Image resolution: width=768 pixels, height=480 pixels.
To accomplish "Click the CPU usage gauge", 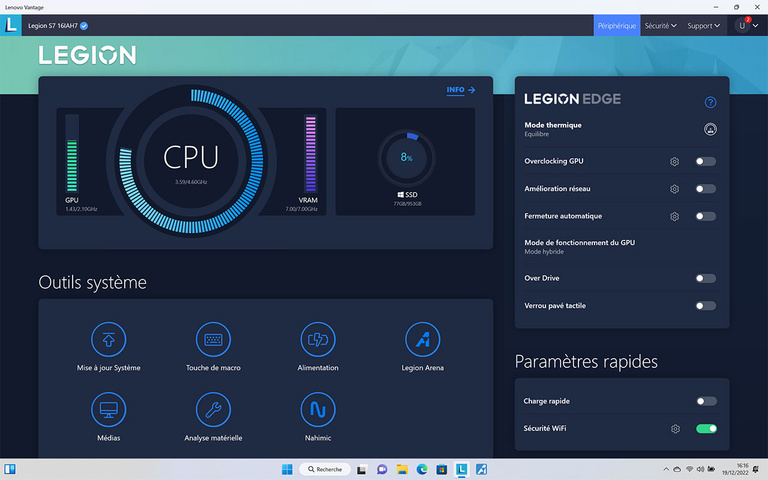I will click(191, 161).
